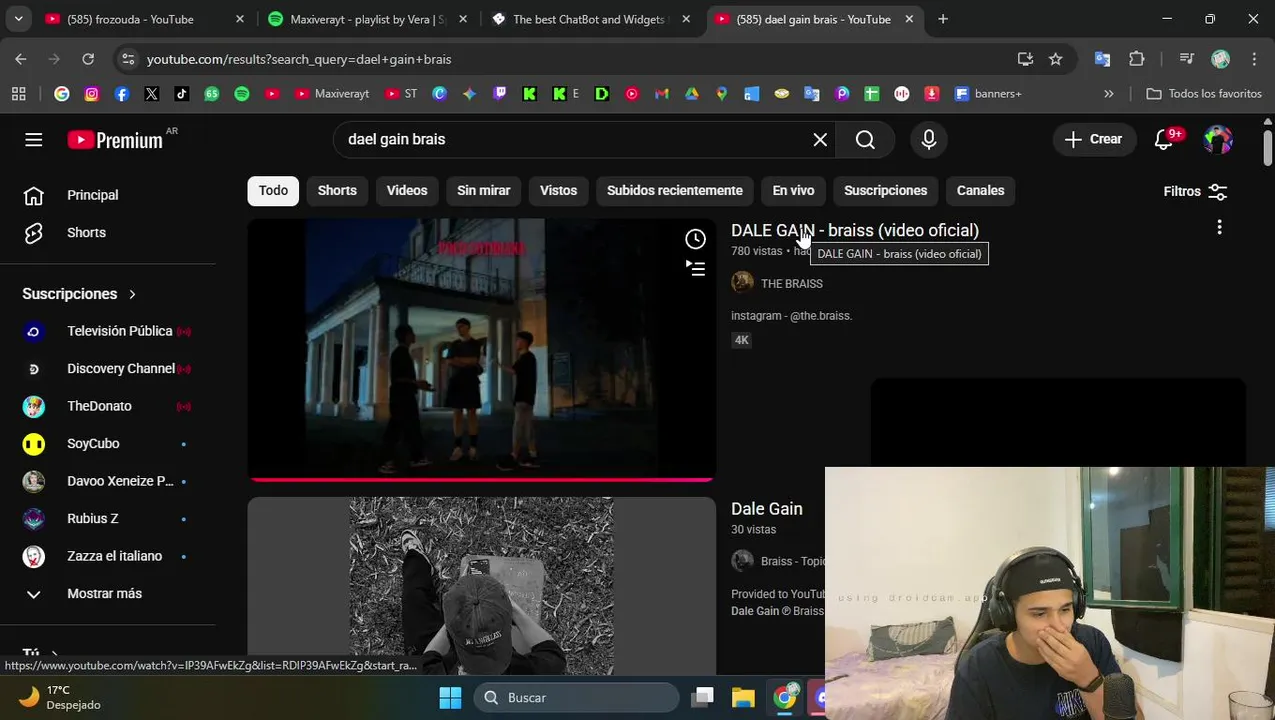Open the Instagram bookmark

point(92,94)
